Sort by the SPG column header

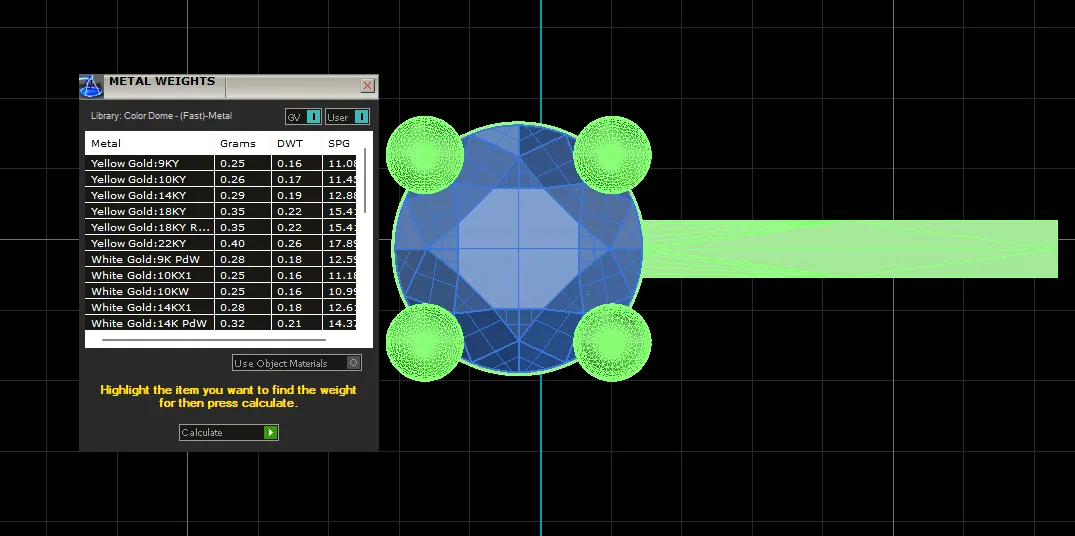[x=339, y=143]
